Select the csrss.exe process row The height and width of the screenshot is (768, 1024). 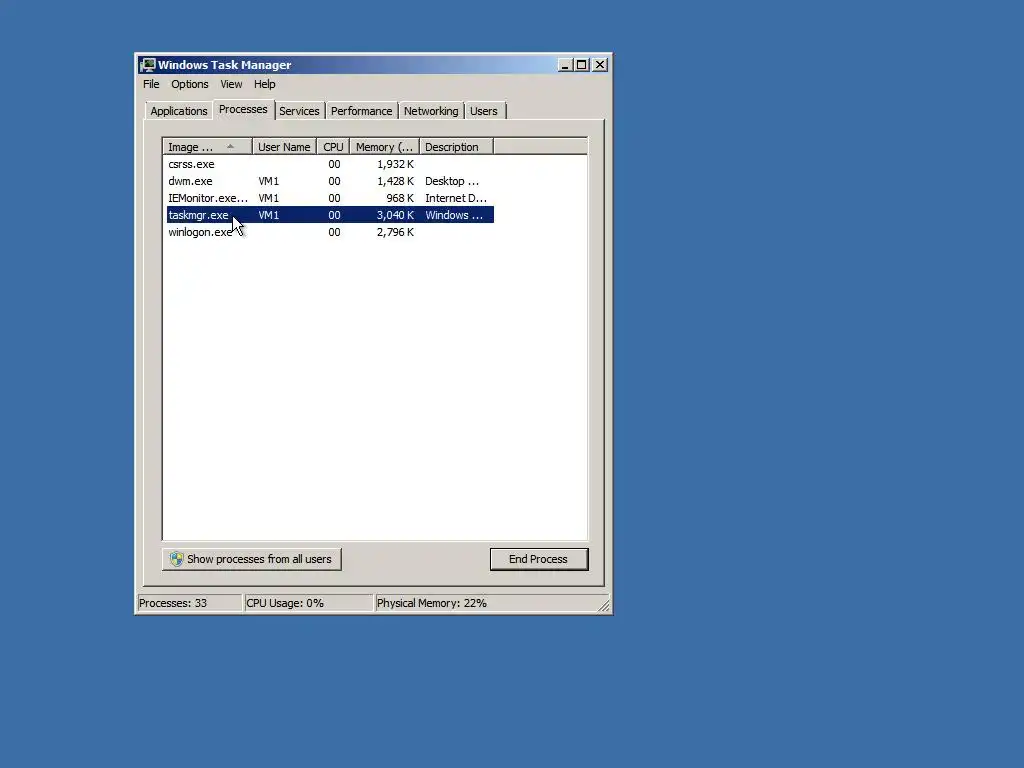point(330,164)
